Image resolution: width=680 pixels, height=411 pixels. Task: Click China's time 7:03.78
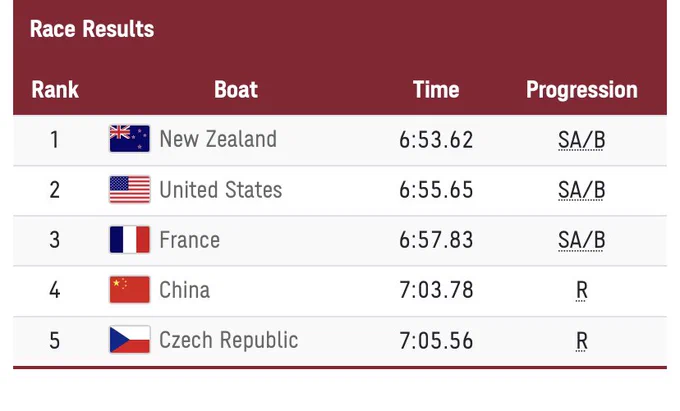[436, 290]
